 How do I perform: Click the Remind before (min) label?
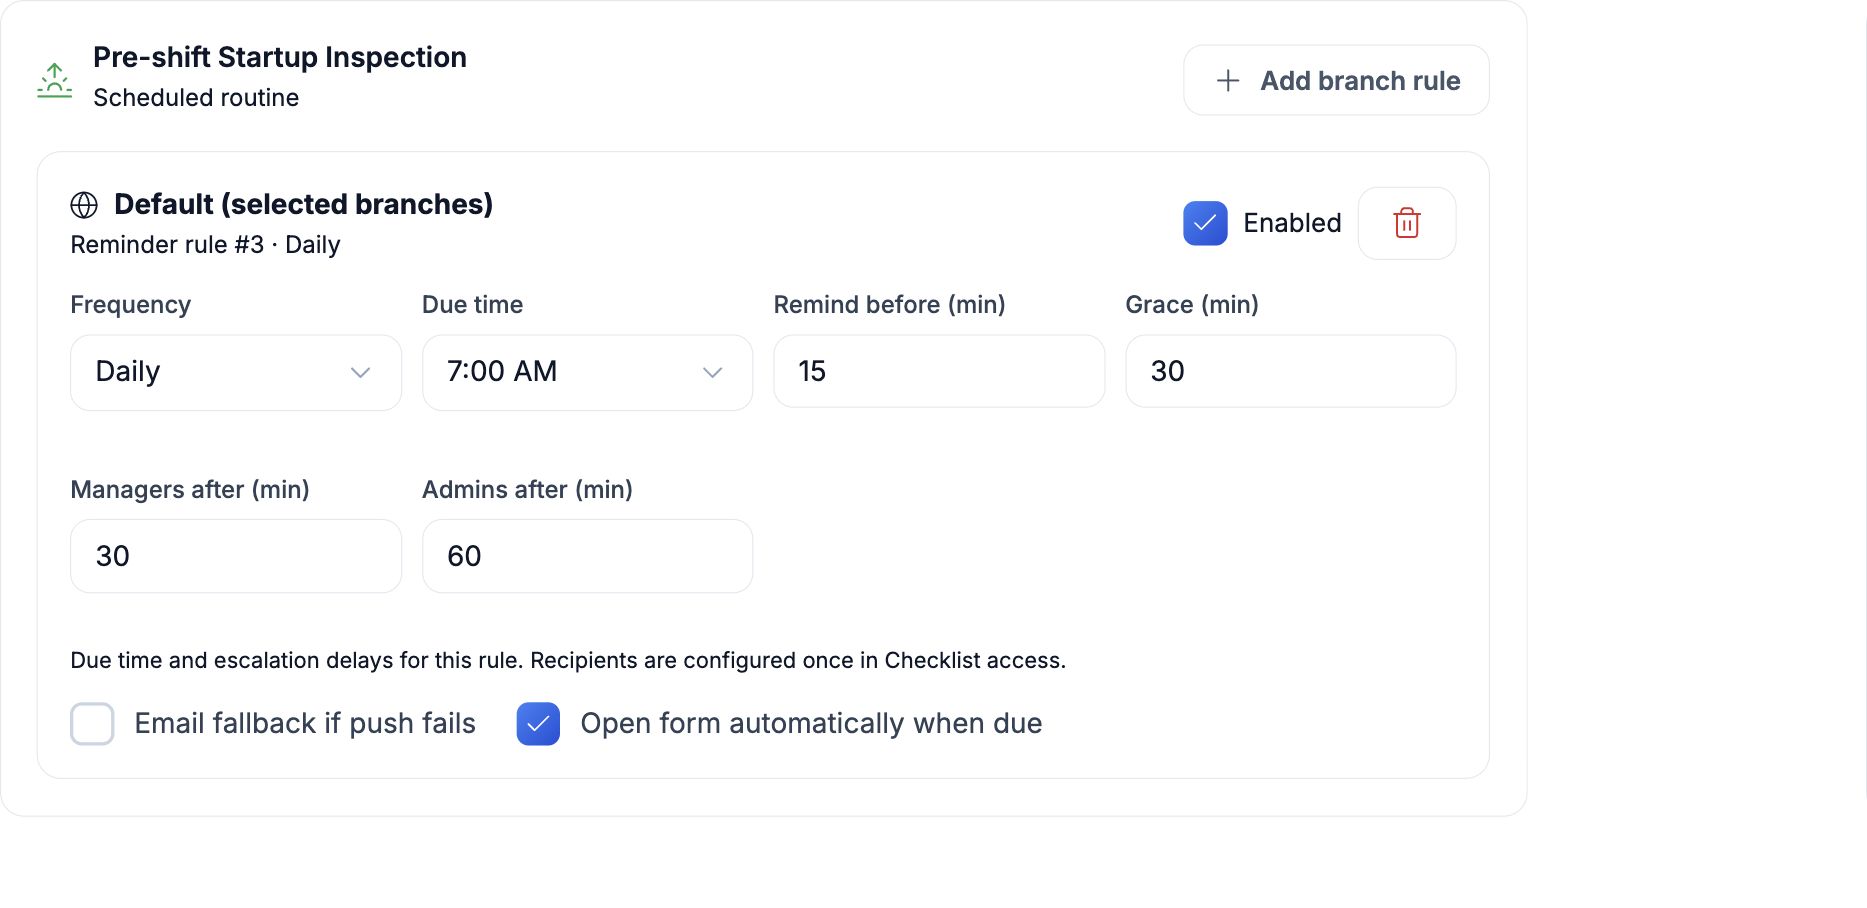pyautogui.click(x=889, y=305)
